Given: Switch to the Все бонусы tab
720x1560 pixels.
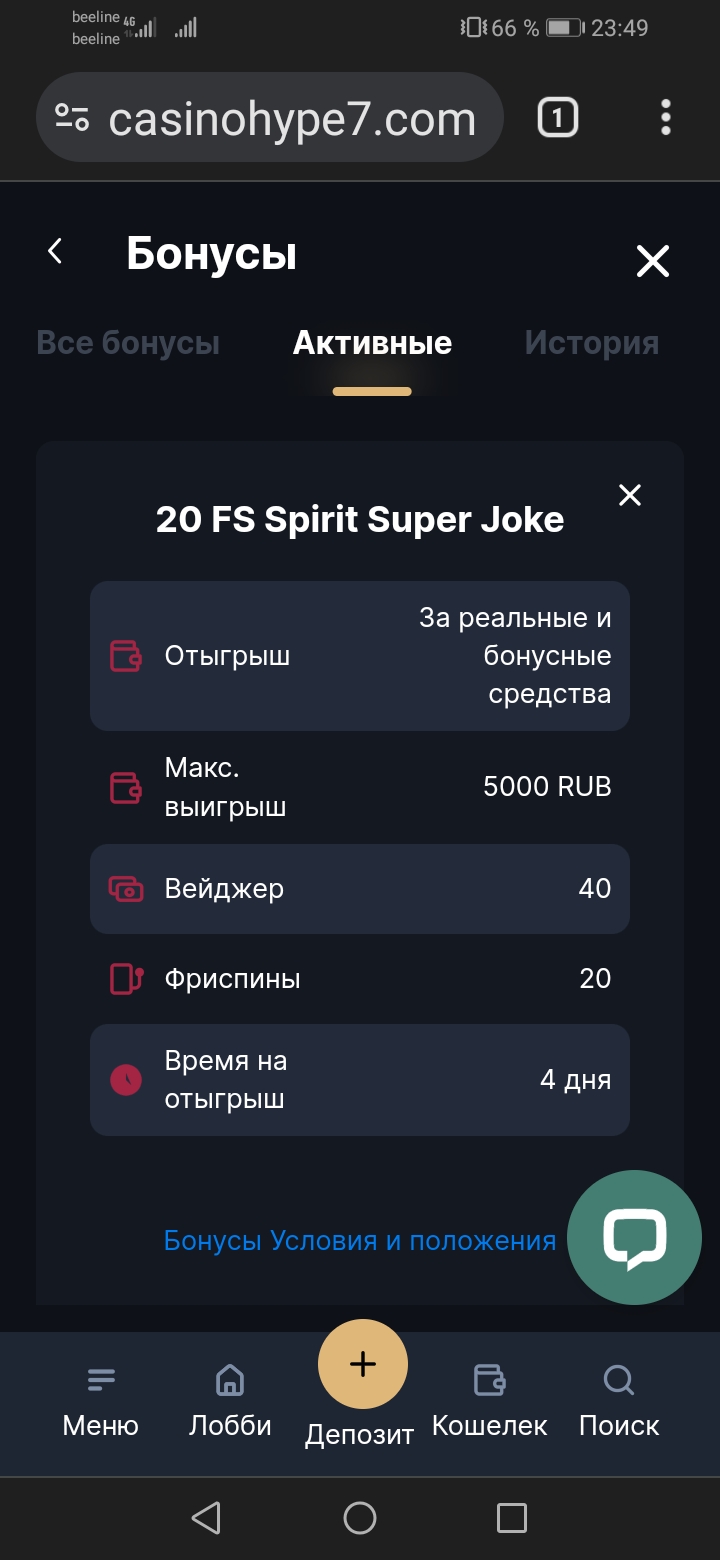Looking at the screenshot, I should tap(128, 343).
